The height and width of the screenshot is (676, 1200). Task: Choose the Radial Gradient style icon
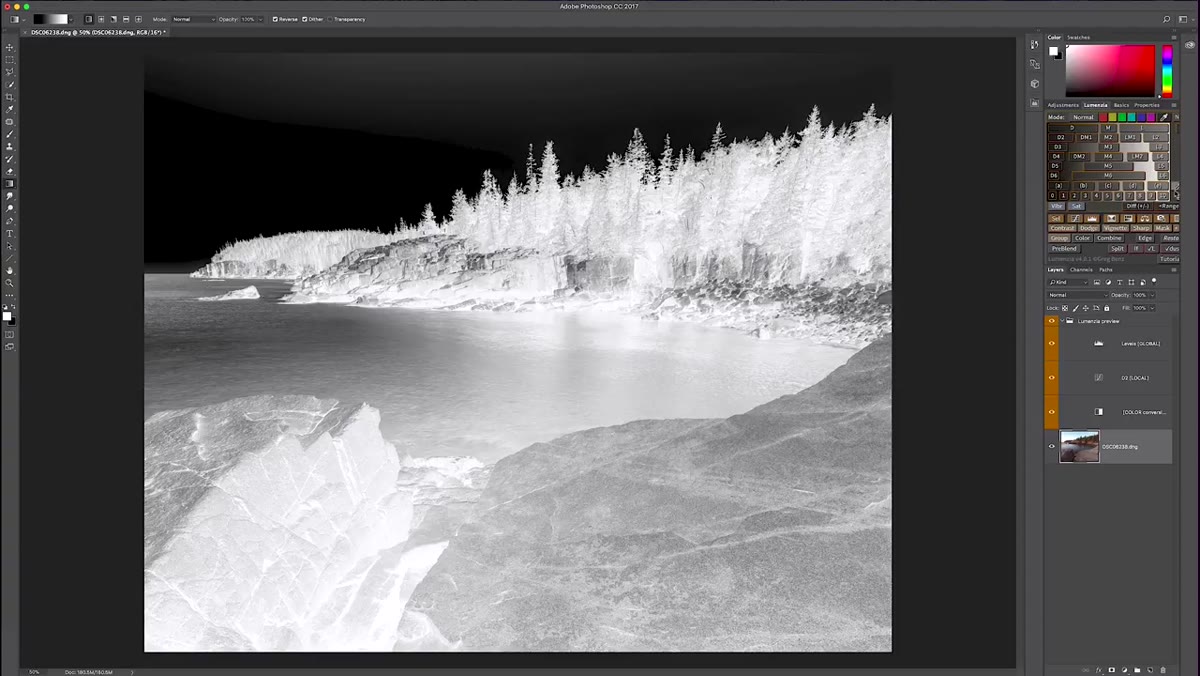coord(101,19)
